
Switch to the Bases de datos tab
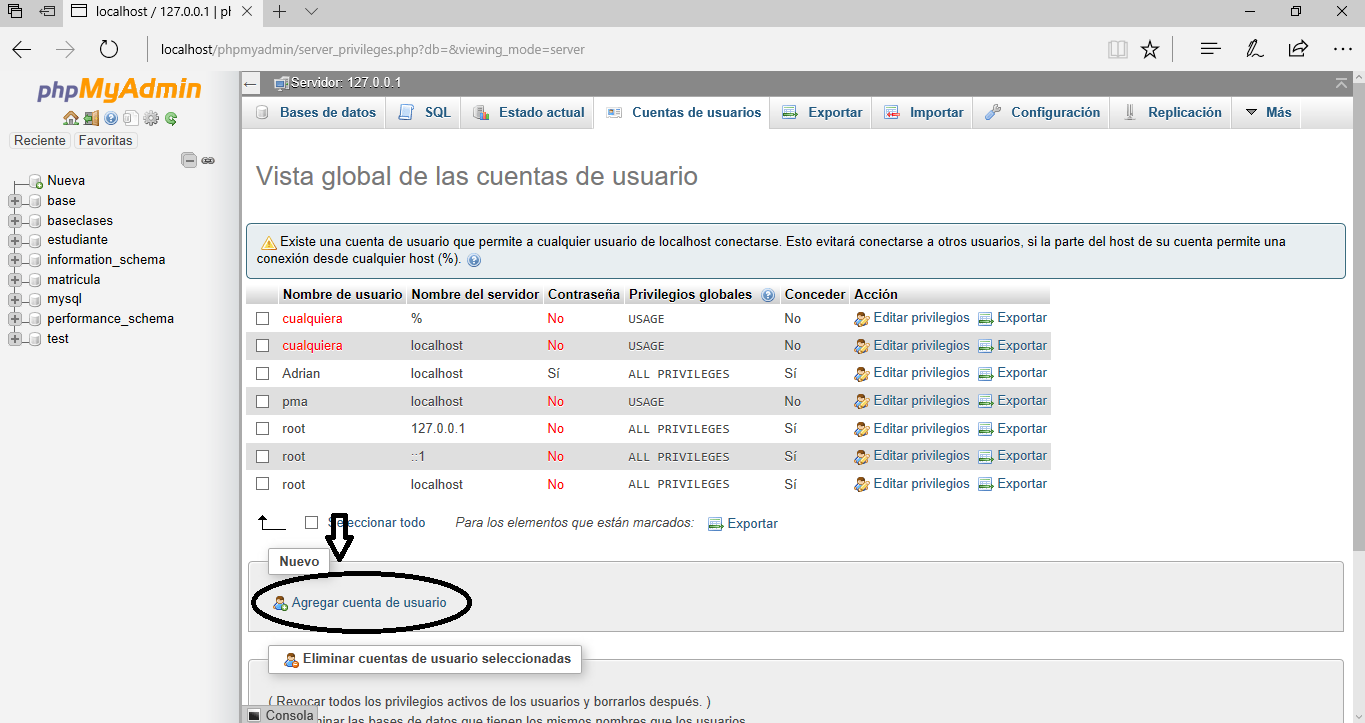click(x=330, y=112)
